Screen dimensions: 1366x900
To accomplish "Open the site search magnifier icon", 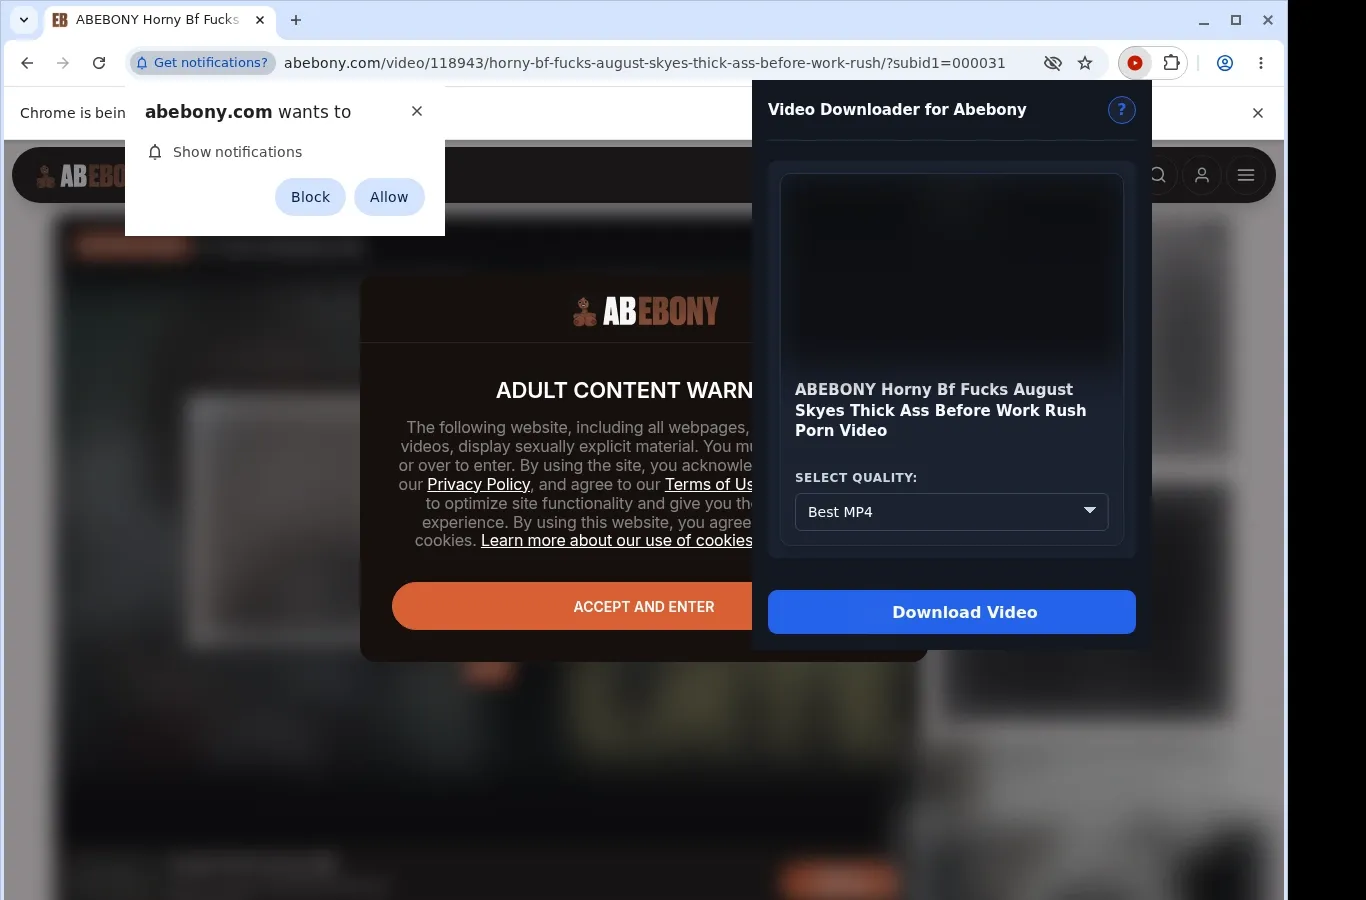I will [x=1158, y=175].
